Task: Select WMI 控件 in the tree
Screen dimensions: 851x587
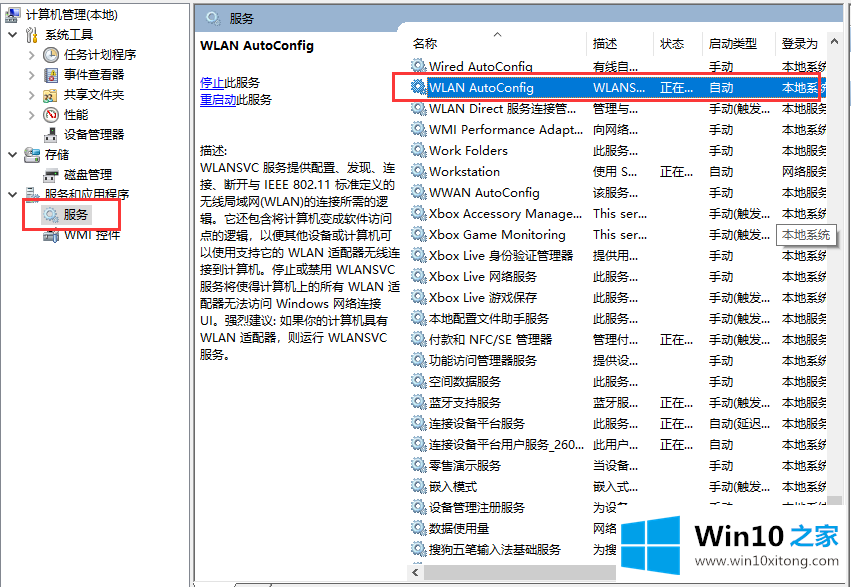Action: coord(92,235)
